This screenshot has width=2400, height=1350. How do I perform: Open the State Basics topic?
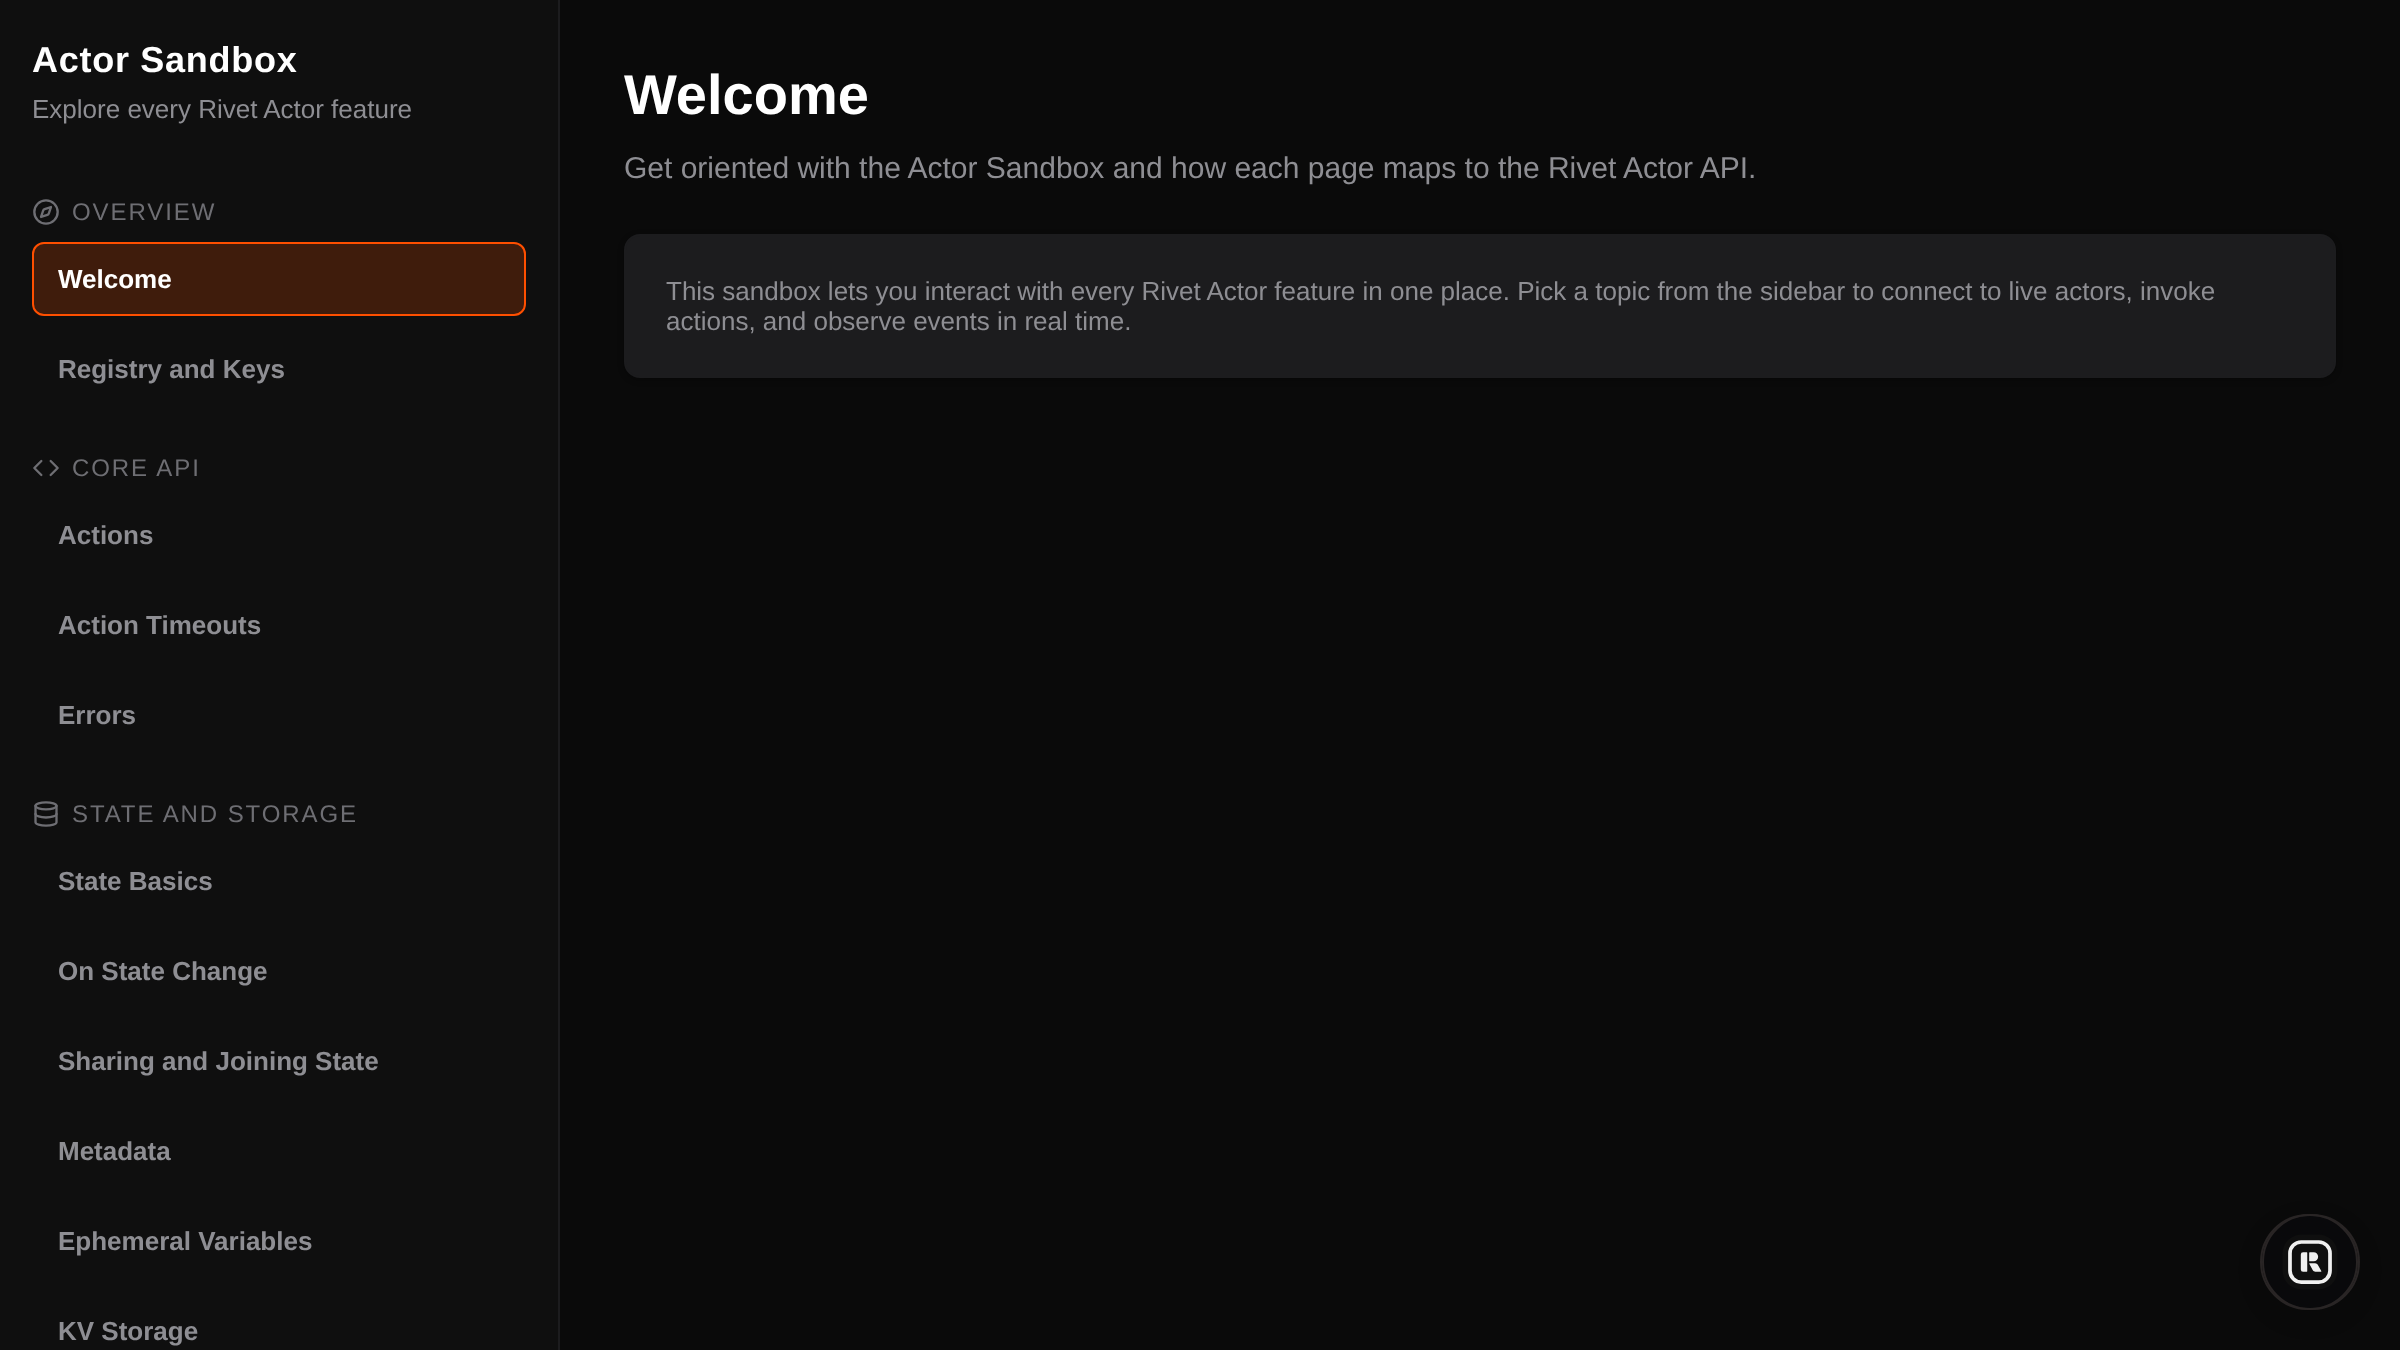135,881
